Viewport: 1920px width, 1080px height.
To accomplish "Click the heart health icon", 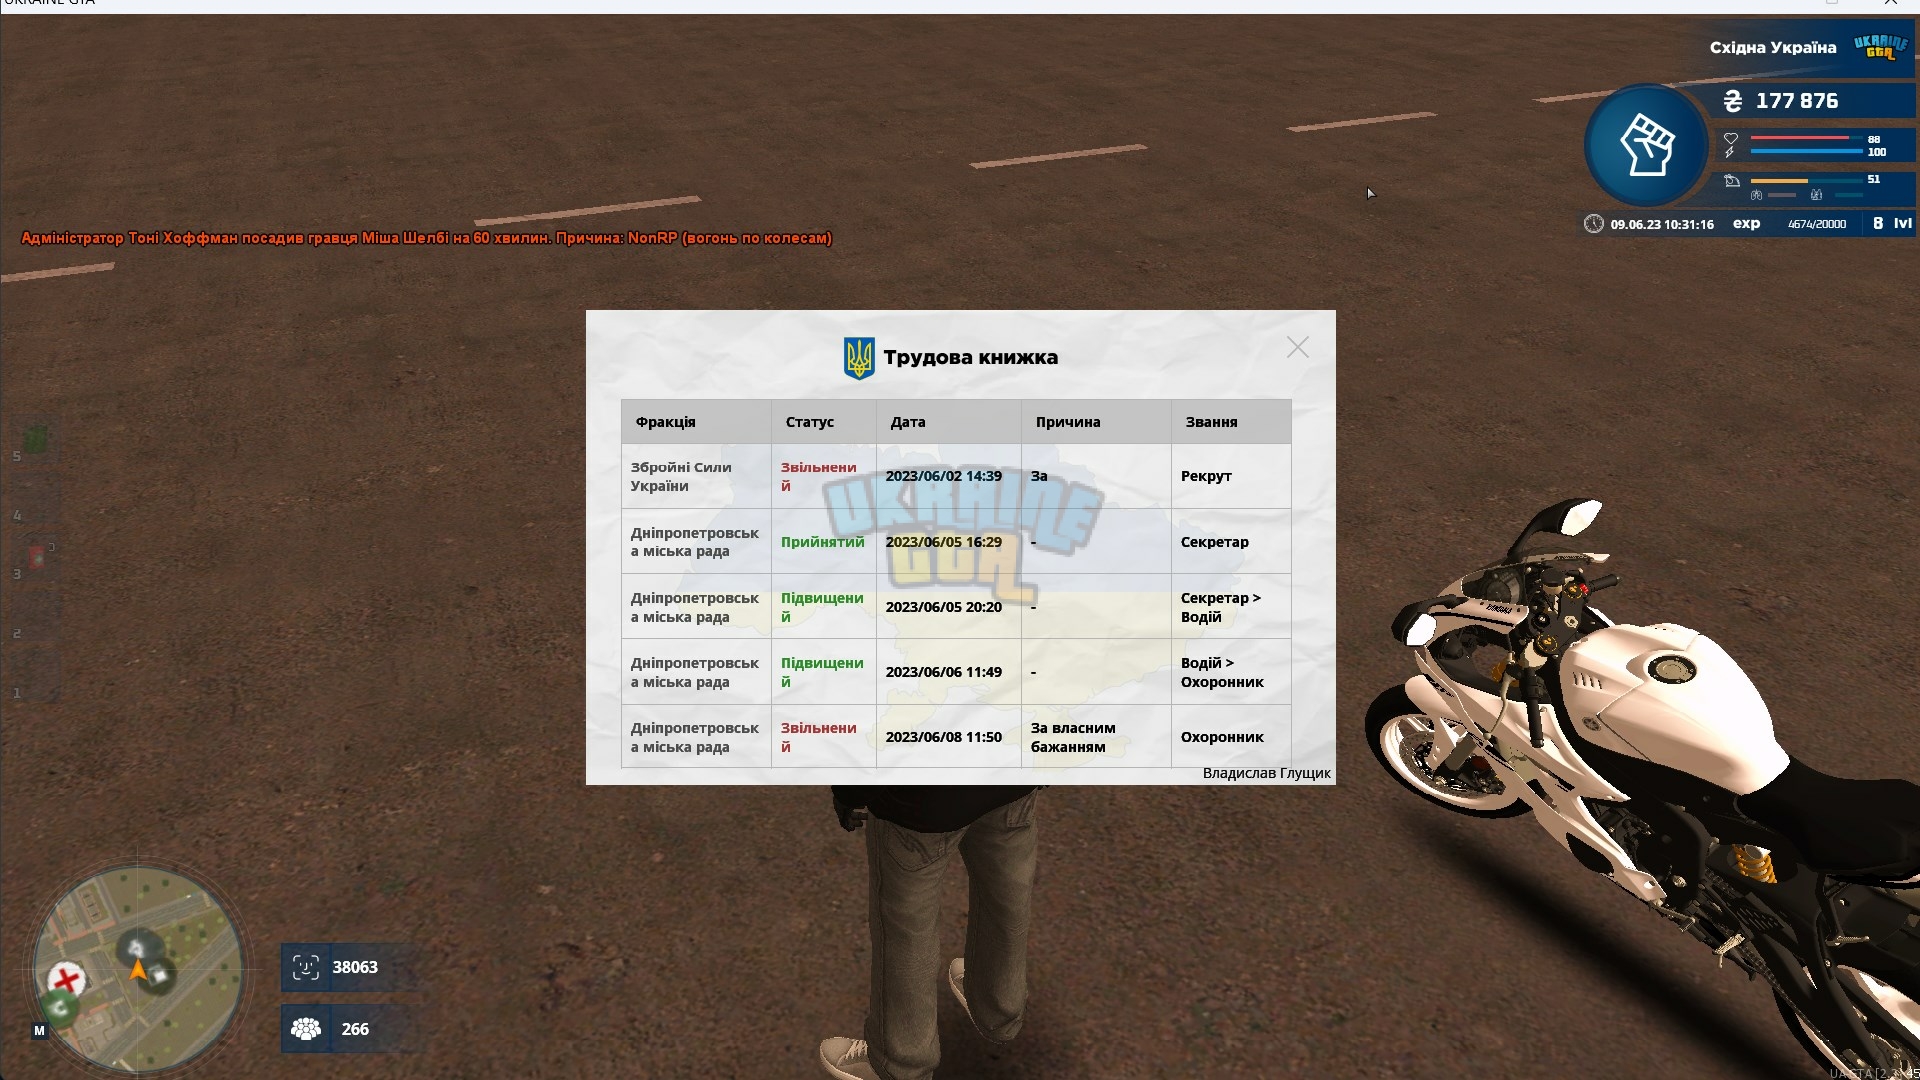I will point(1731,138).
